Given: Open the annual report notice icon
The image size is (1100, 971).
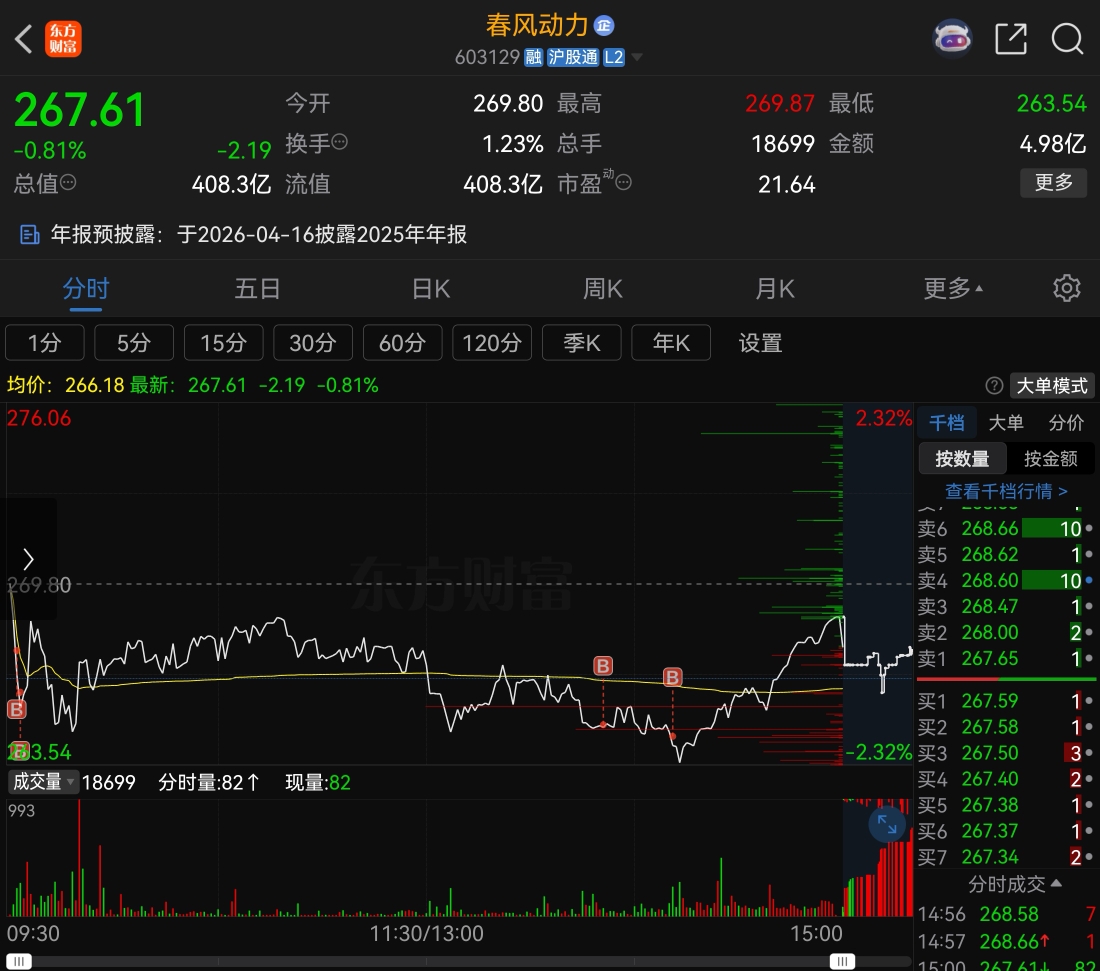Looking at the screenshot, I should tap(29, 234).
